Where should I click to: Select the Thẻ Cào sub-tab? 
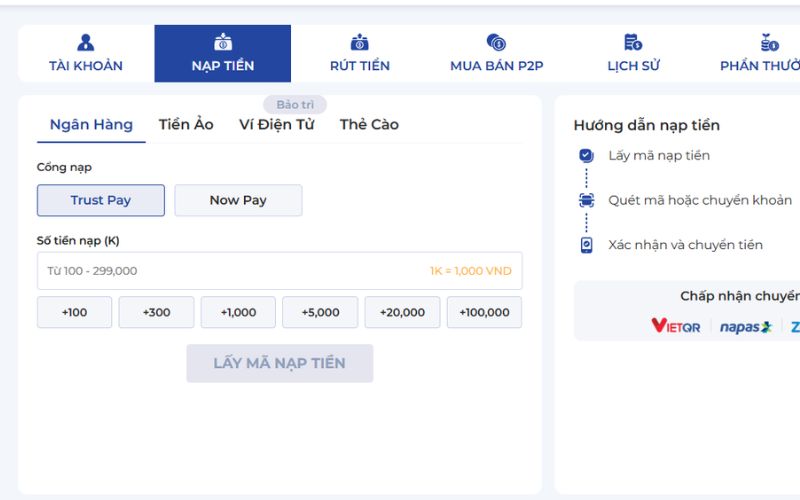369,124
